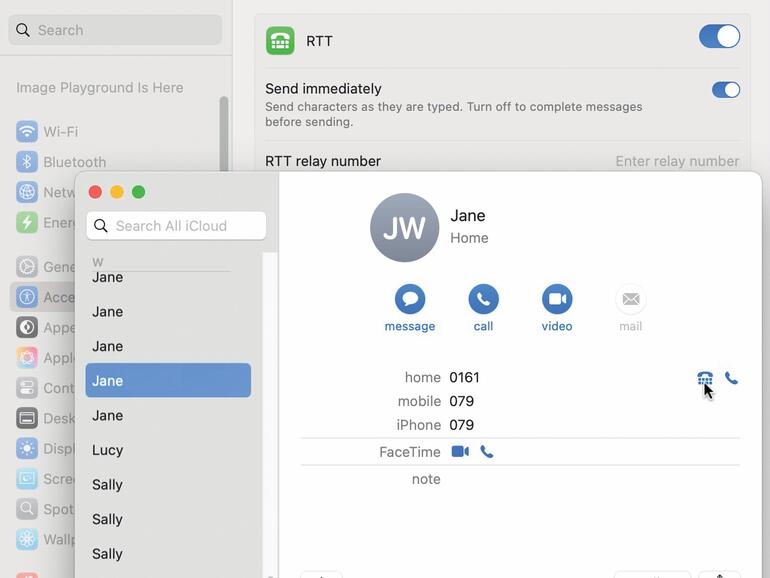Open Wi-Fi settings icon in sidebar
This screenshot has height=578, width=770.
coord(27,132)
